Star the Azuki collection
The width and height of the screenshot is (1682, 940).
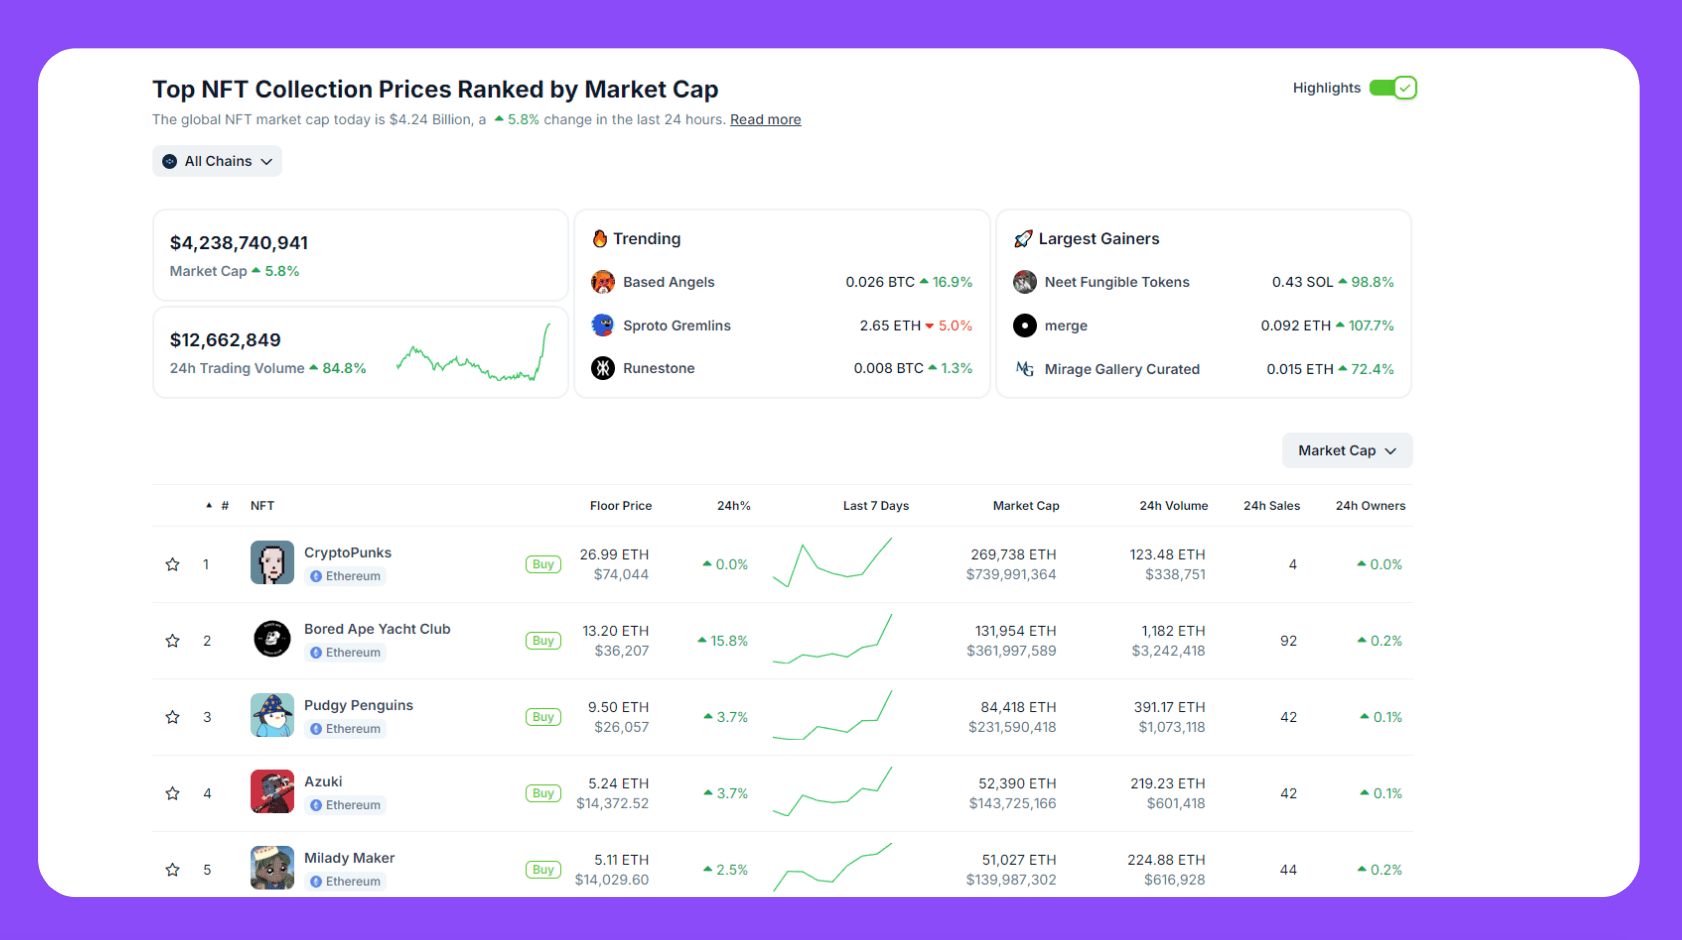click(x=171, y=792)
